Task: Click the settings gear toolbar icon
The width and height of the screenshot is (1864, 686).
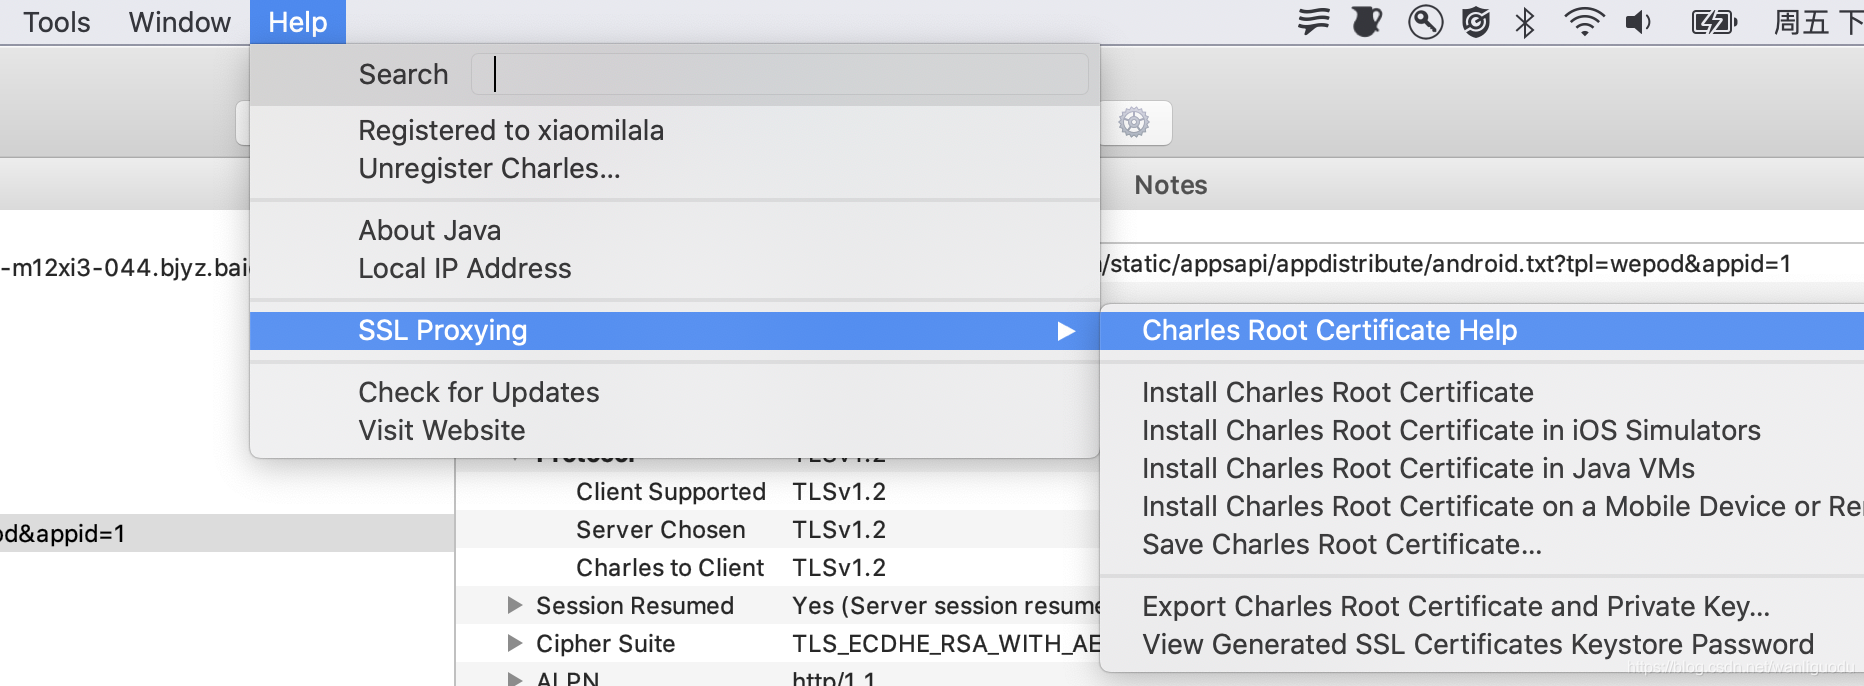Action: 1134,123
